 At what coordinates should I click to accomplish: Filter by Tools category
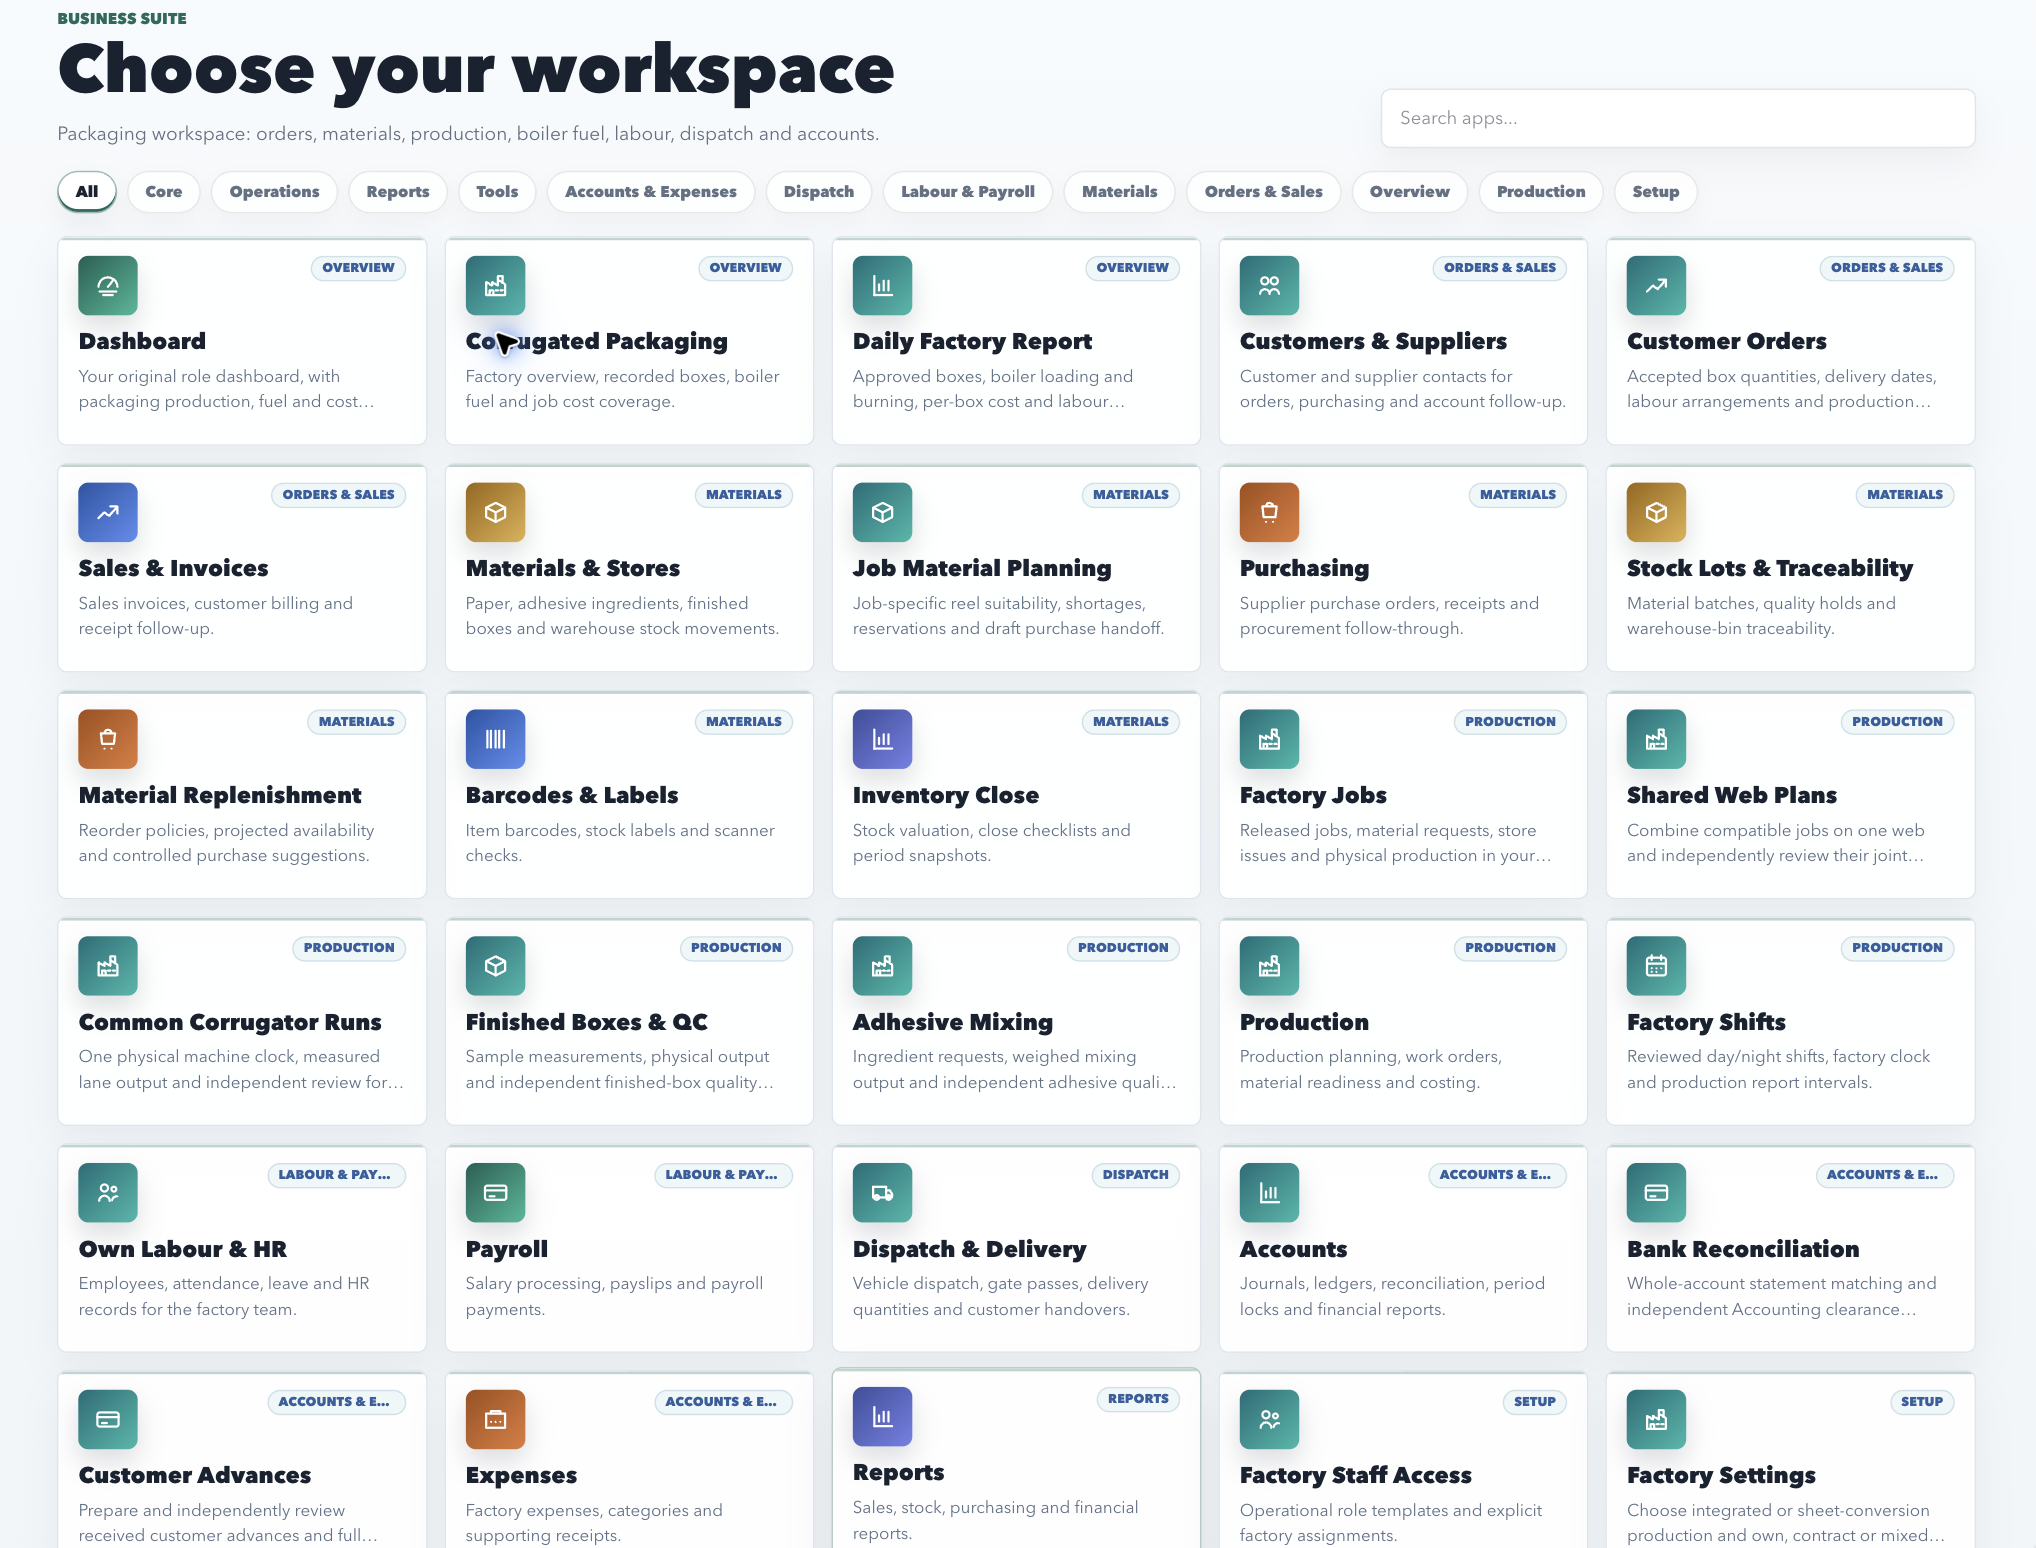click(x=497, y=192)
